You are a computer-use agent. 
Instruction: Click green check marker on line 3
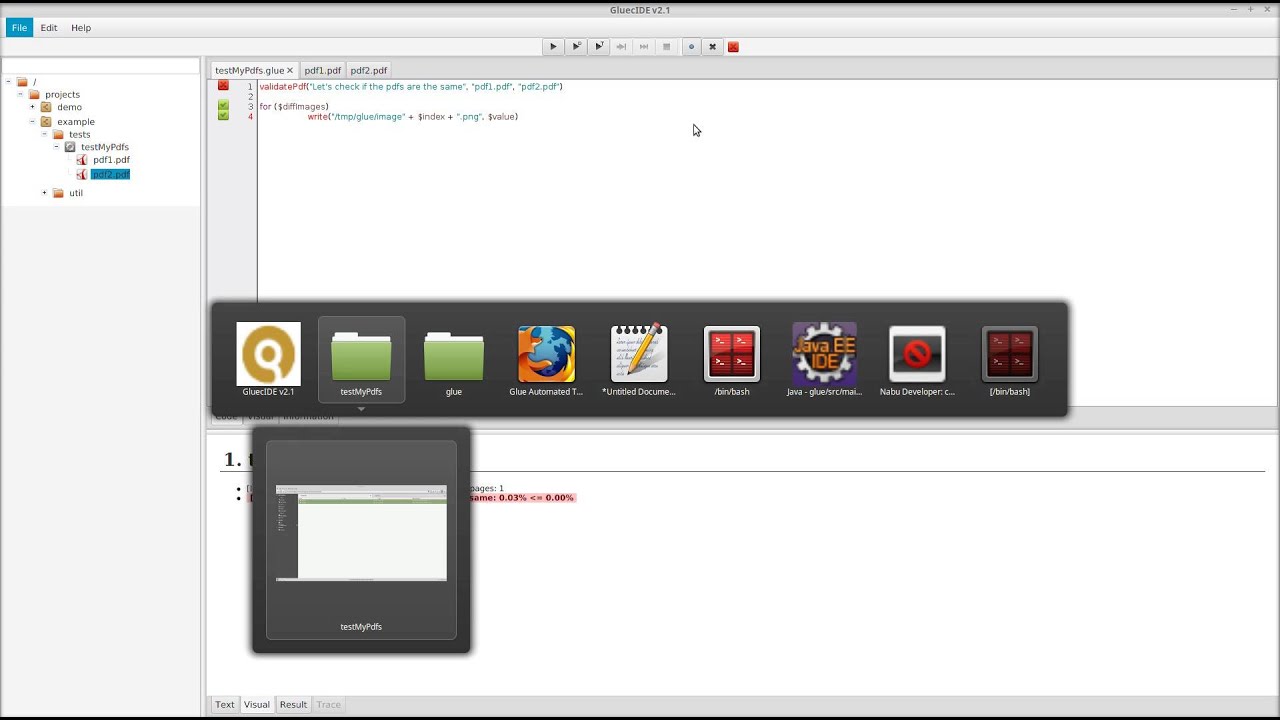point(223,106)
